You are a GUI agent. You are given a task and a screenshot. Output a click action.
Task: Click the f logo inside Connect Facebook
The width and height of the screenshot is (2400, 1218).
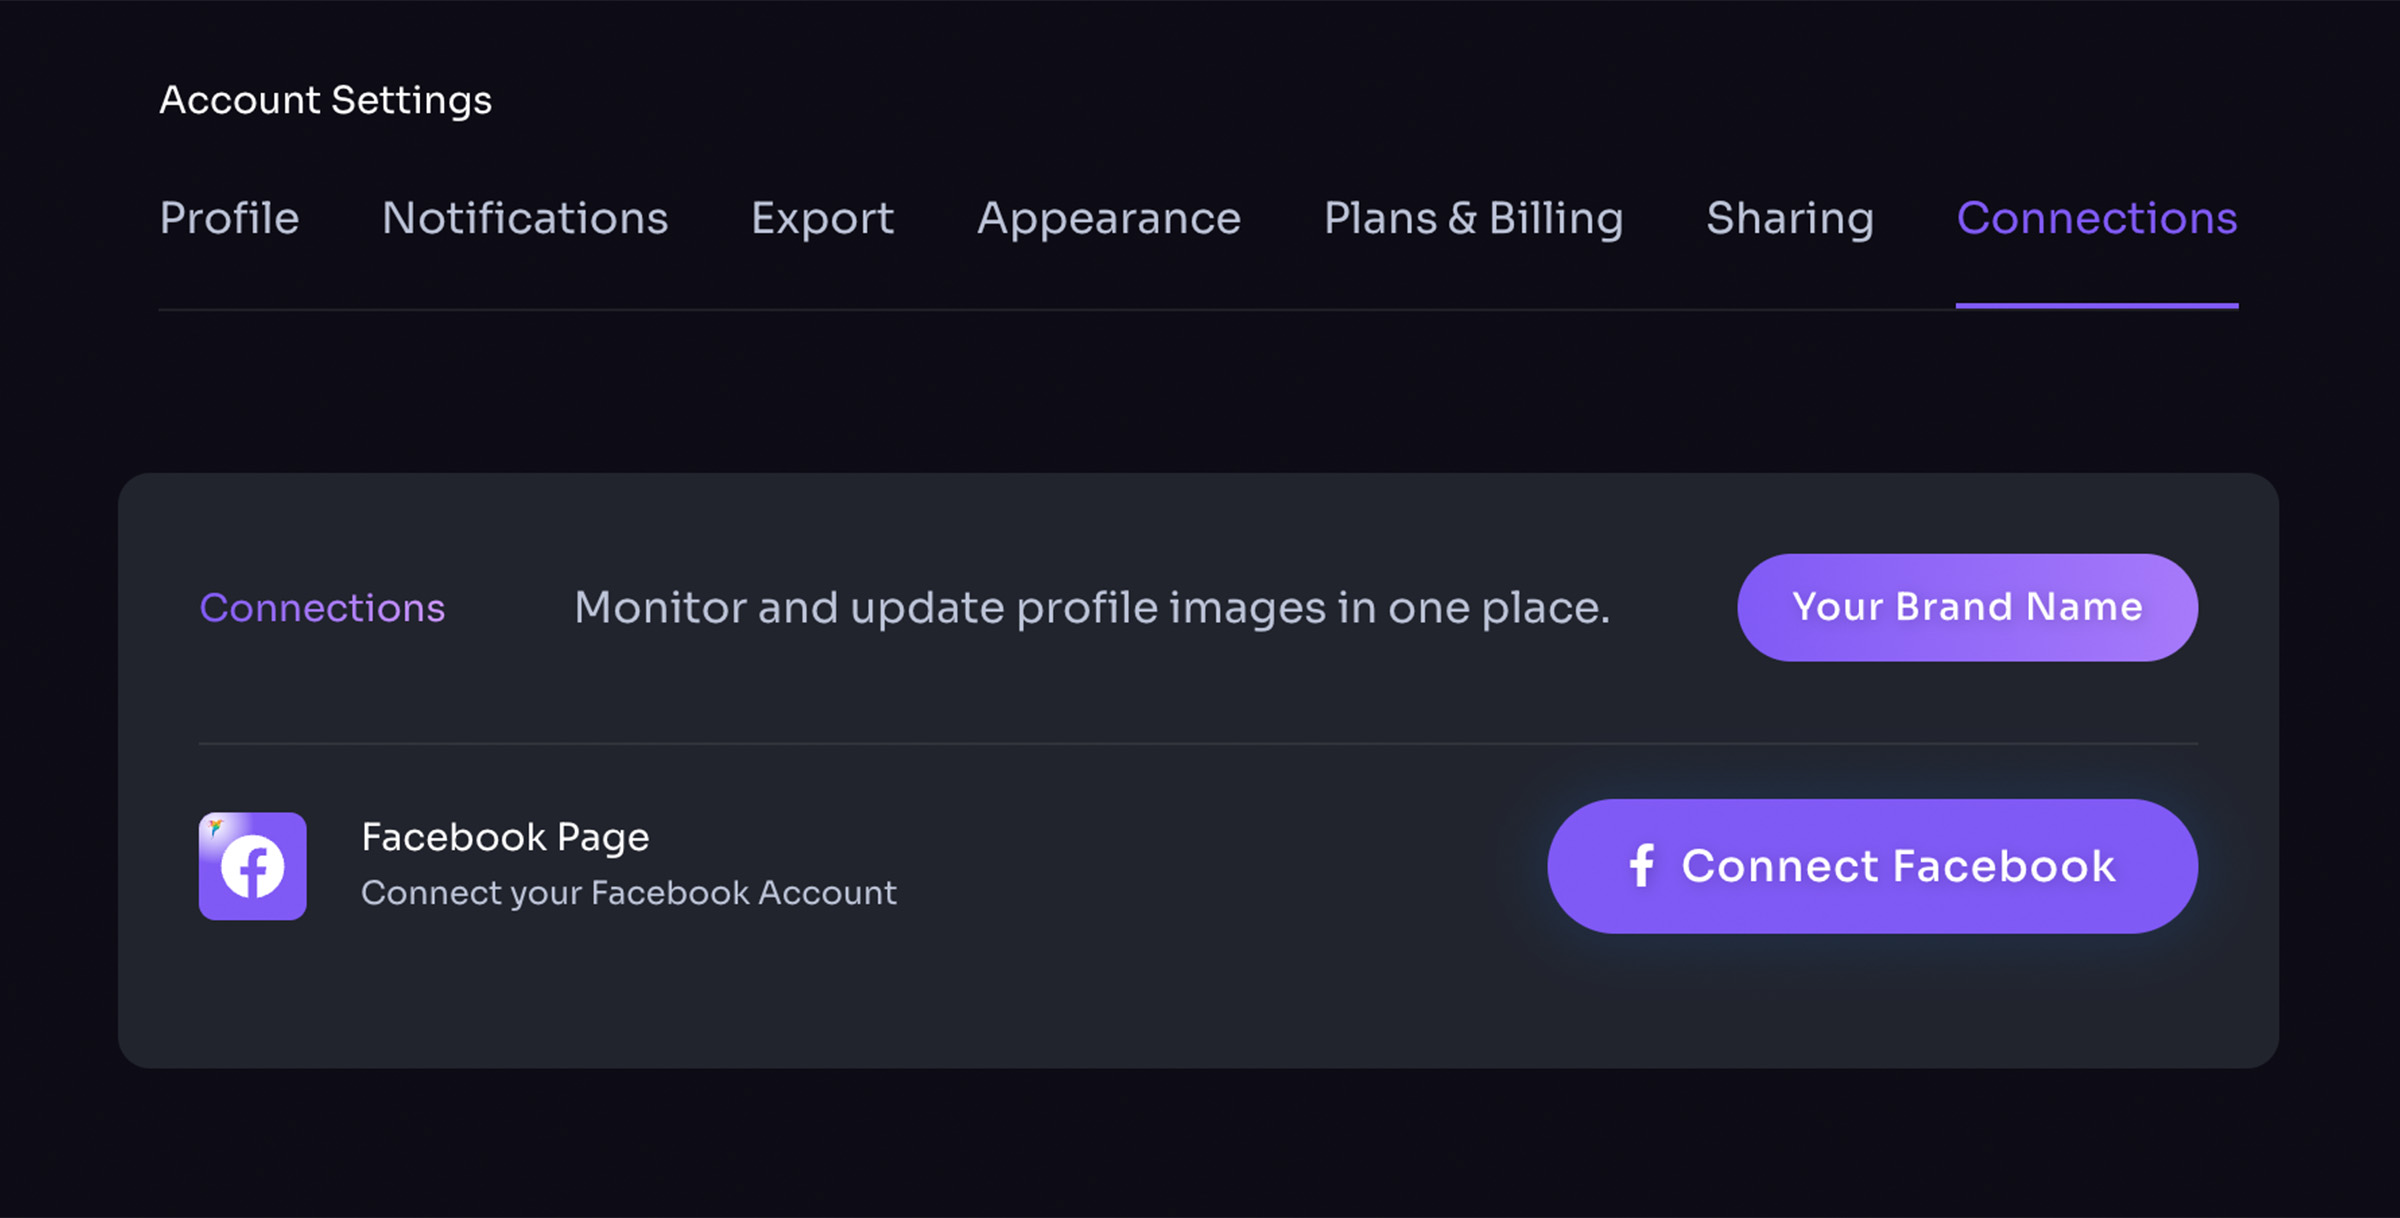pos(1641,866)
